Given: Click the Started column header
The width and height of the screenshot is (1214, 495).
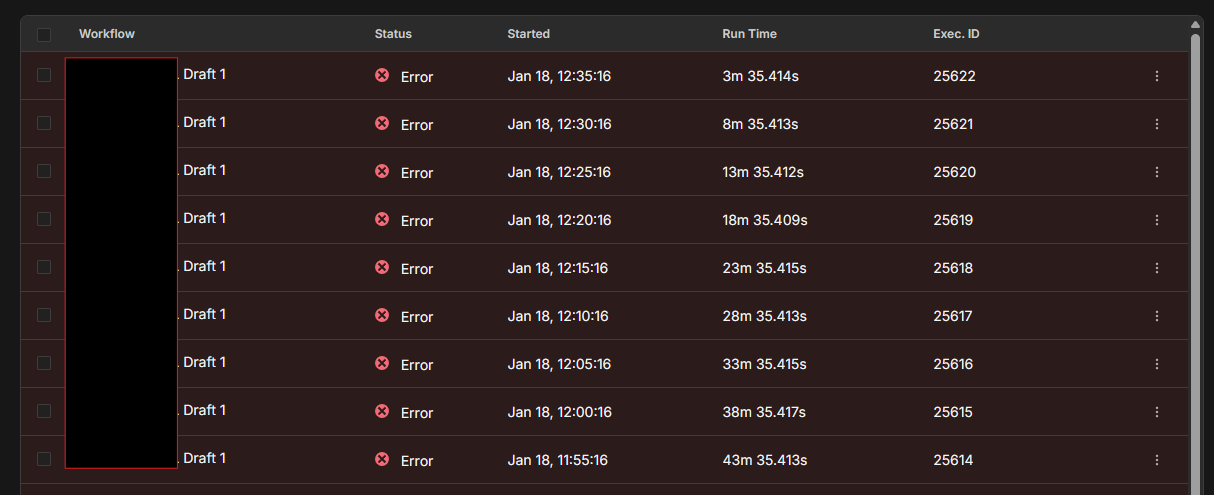Looking at the screenshot, I should 528,34.
